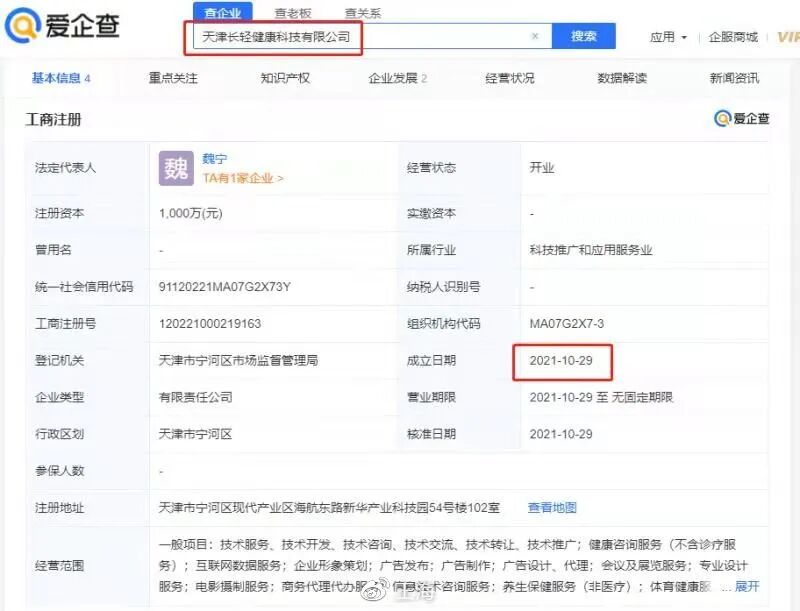Click the company type 有限责任公司

click(195, 397)
